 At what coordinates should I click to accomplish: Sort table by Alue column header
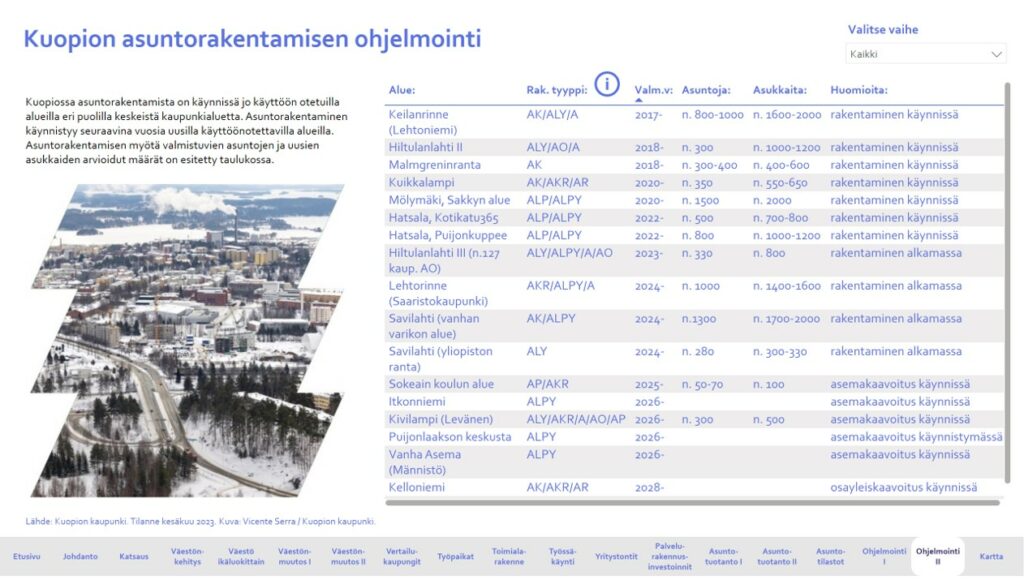coord(401,90)
